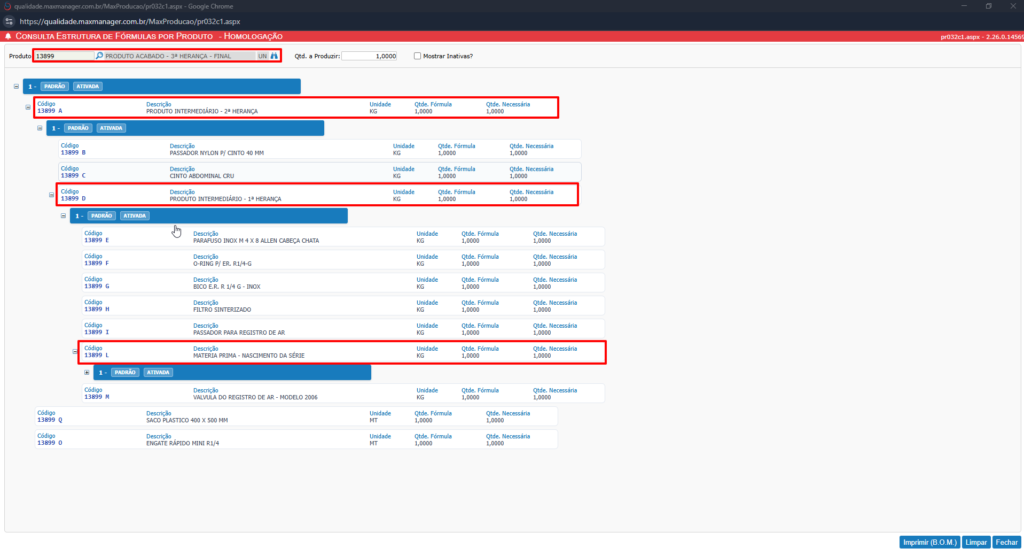Restore down the Chrome window
This screenshot has width=1024, height=556.
[988, 6]
